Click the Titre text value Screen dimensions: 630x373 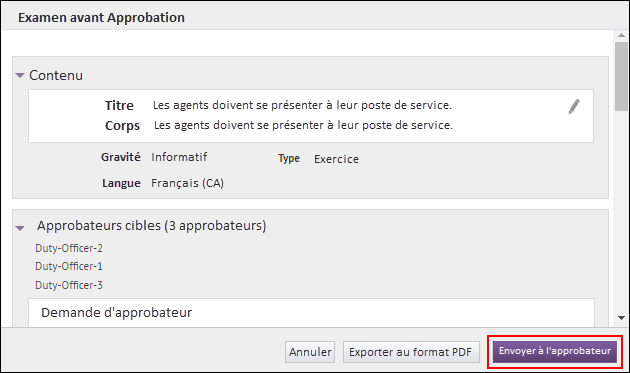302,105
